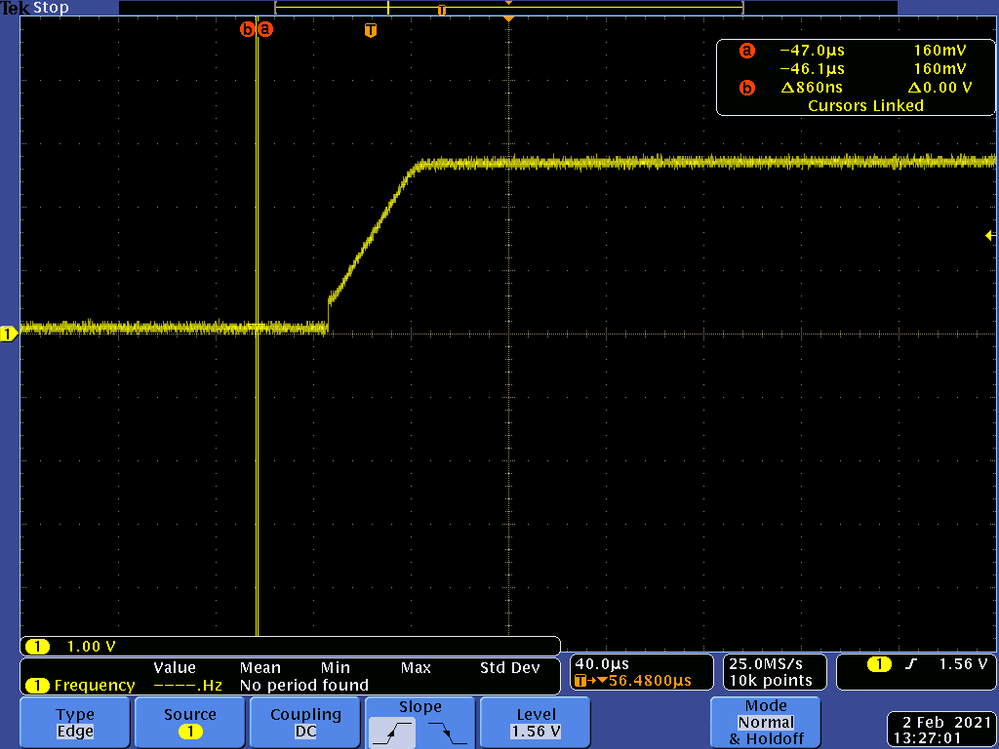Image resolution: width=999 pixels, height=749 pixels.
Task: Click the -47.0µs cursor time value
Action: point(812,50)
